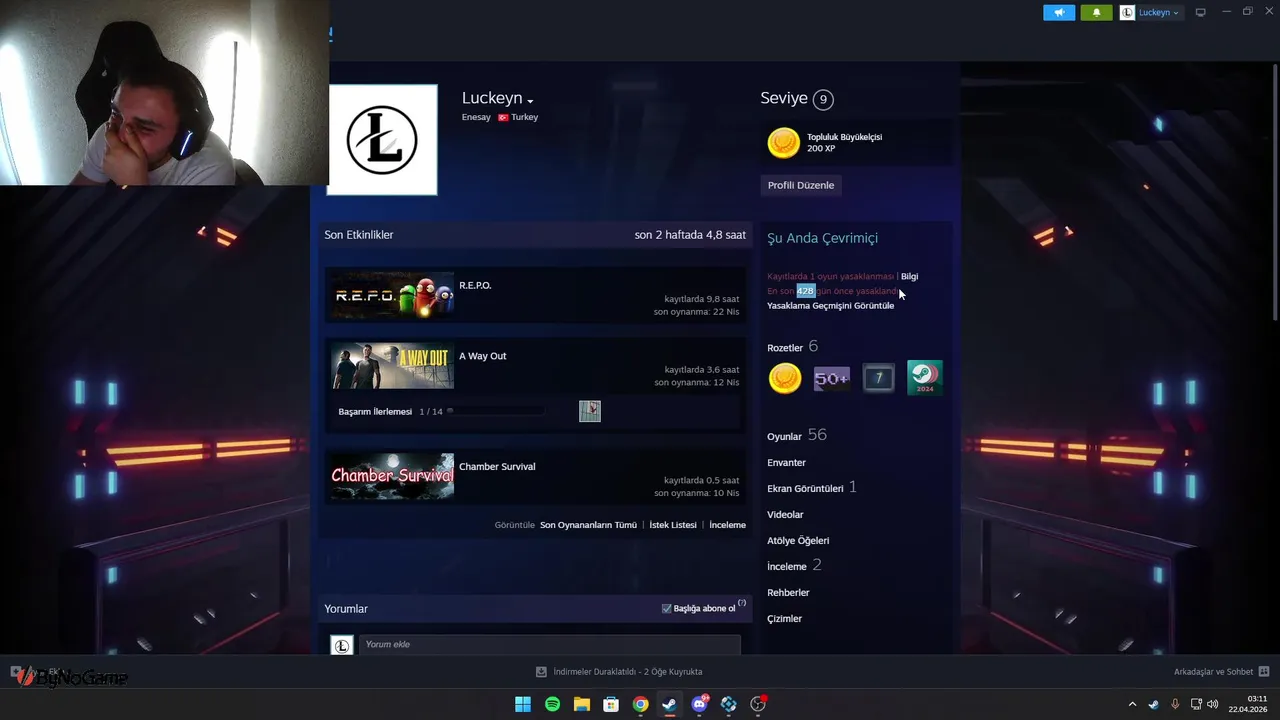Click the 50+ game collector badge
1280x720 pixels.
[831, 378]
